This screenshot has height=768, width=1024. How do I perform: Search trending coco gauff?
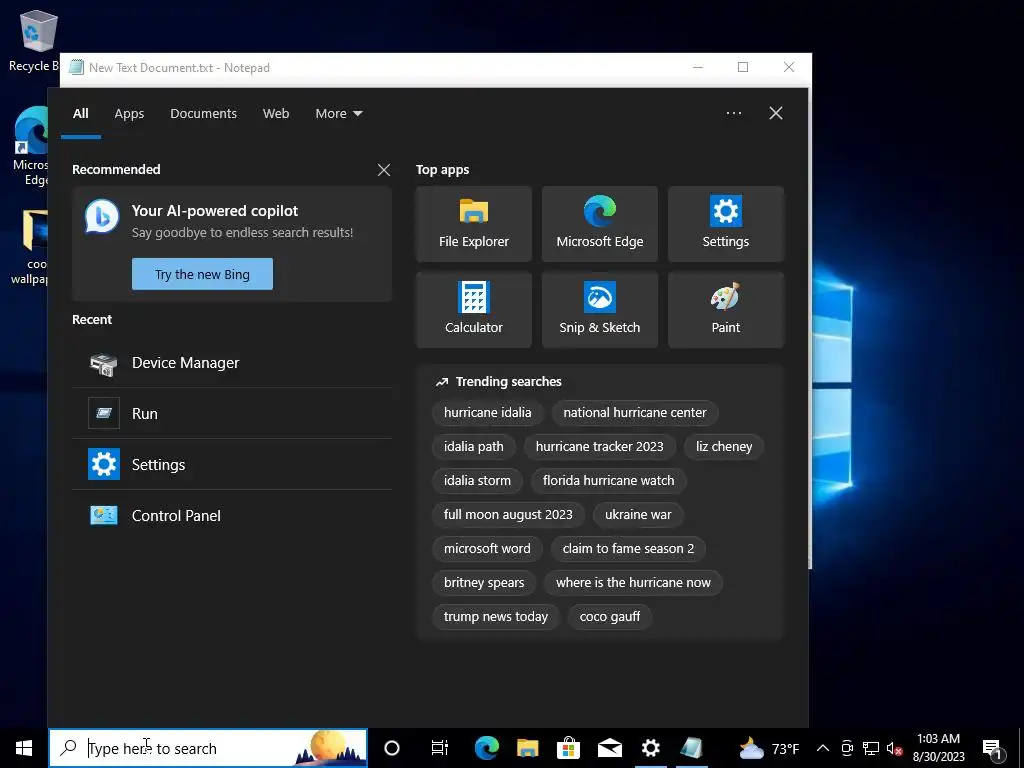click(610, 616)
